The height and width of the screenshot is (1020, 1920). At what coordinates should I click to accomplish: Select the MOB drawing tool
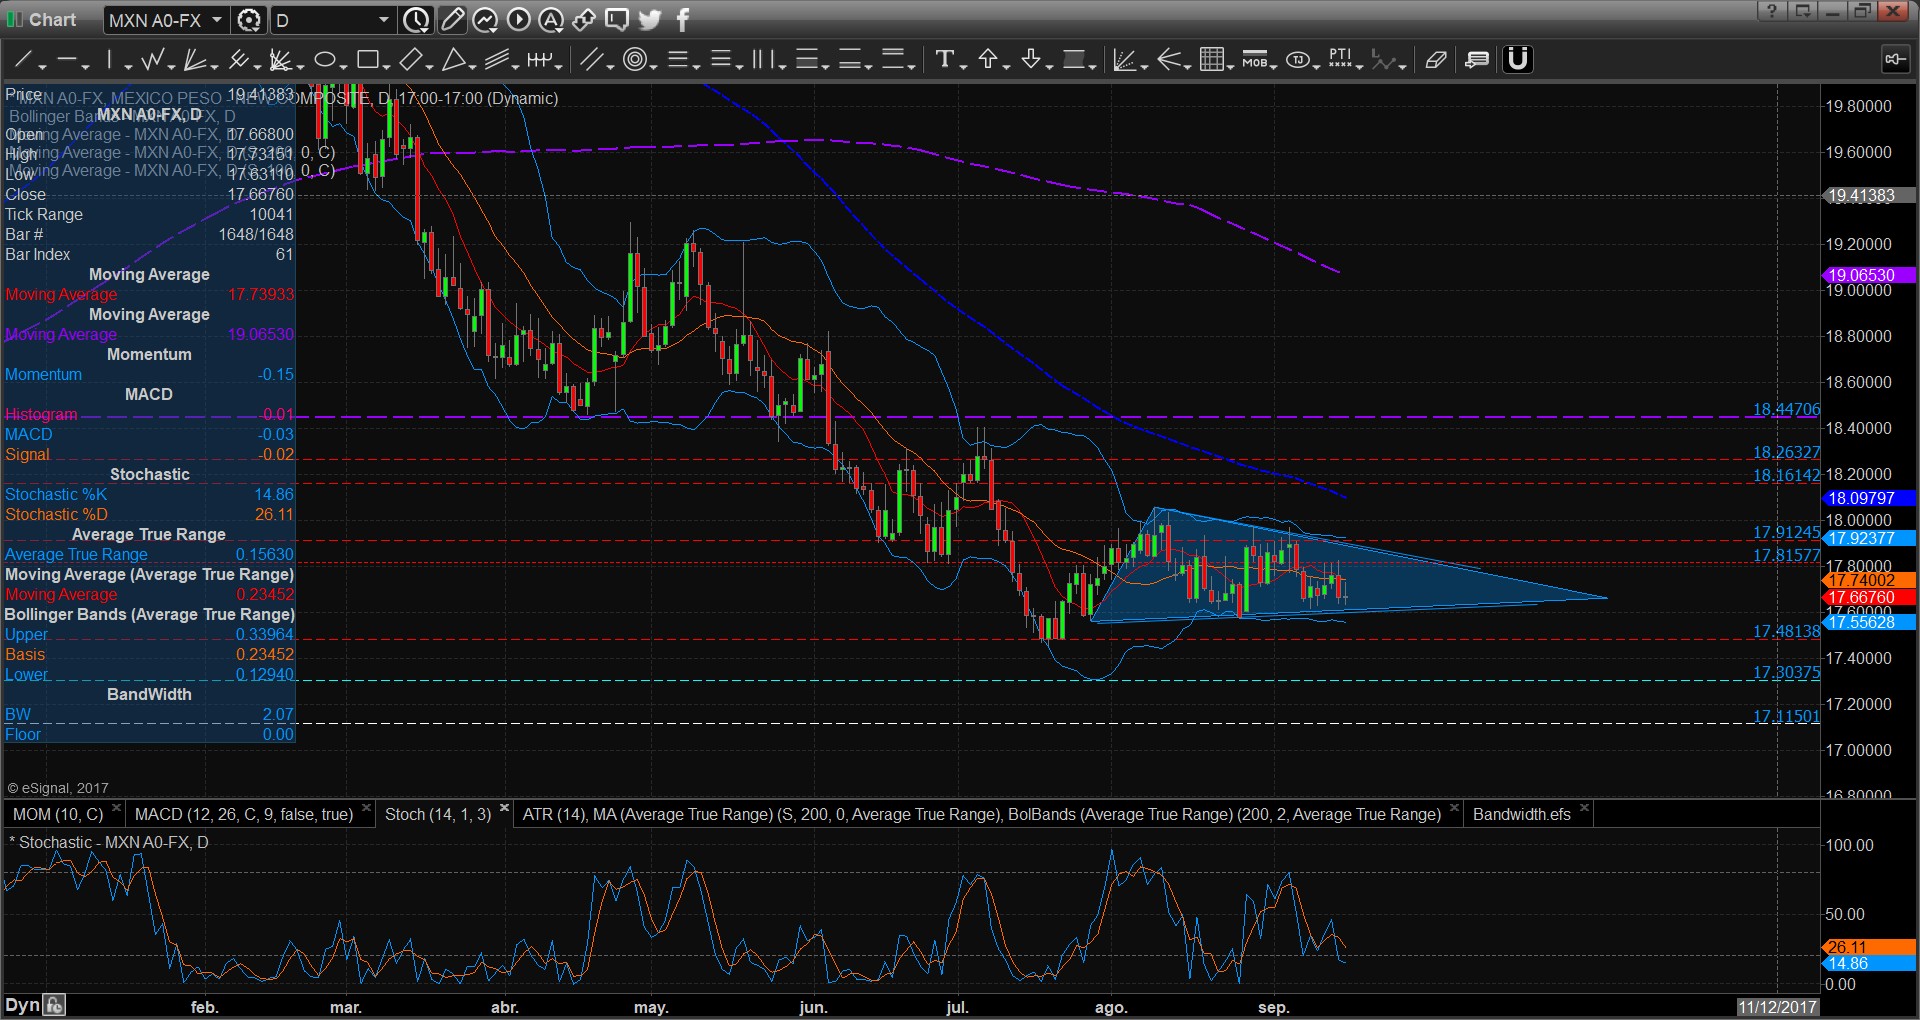click(1255, 60)
